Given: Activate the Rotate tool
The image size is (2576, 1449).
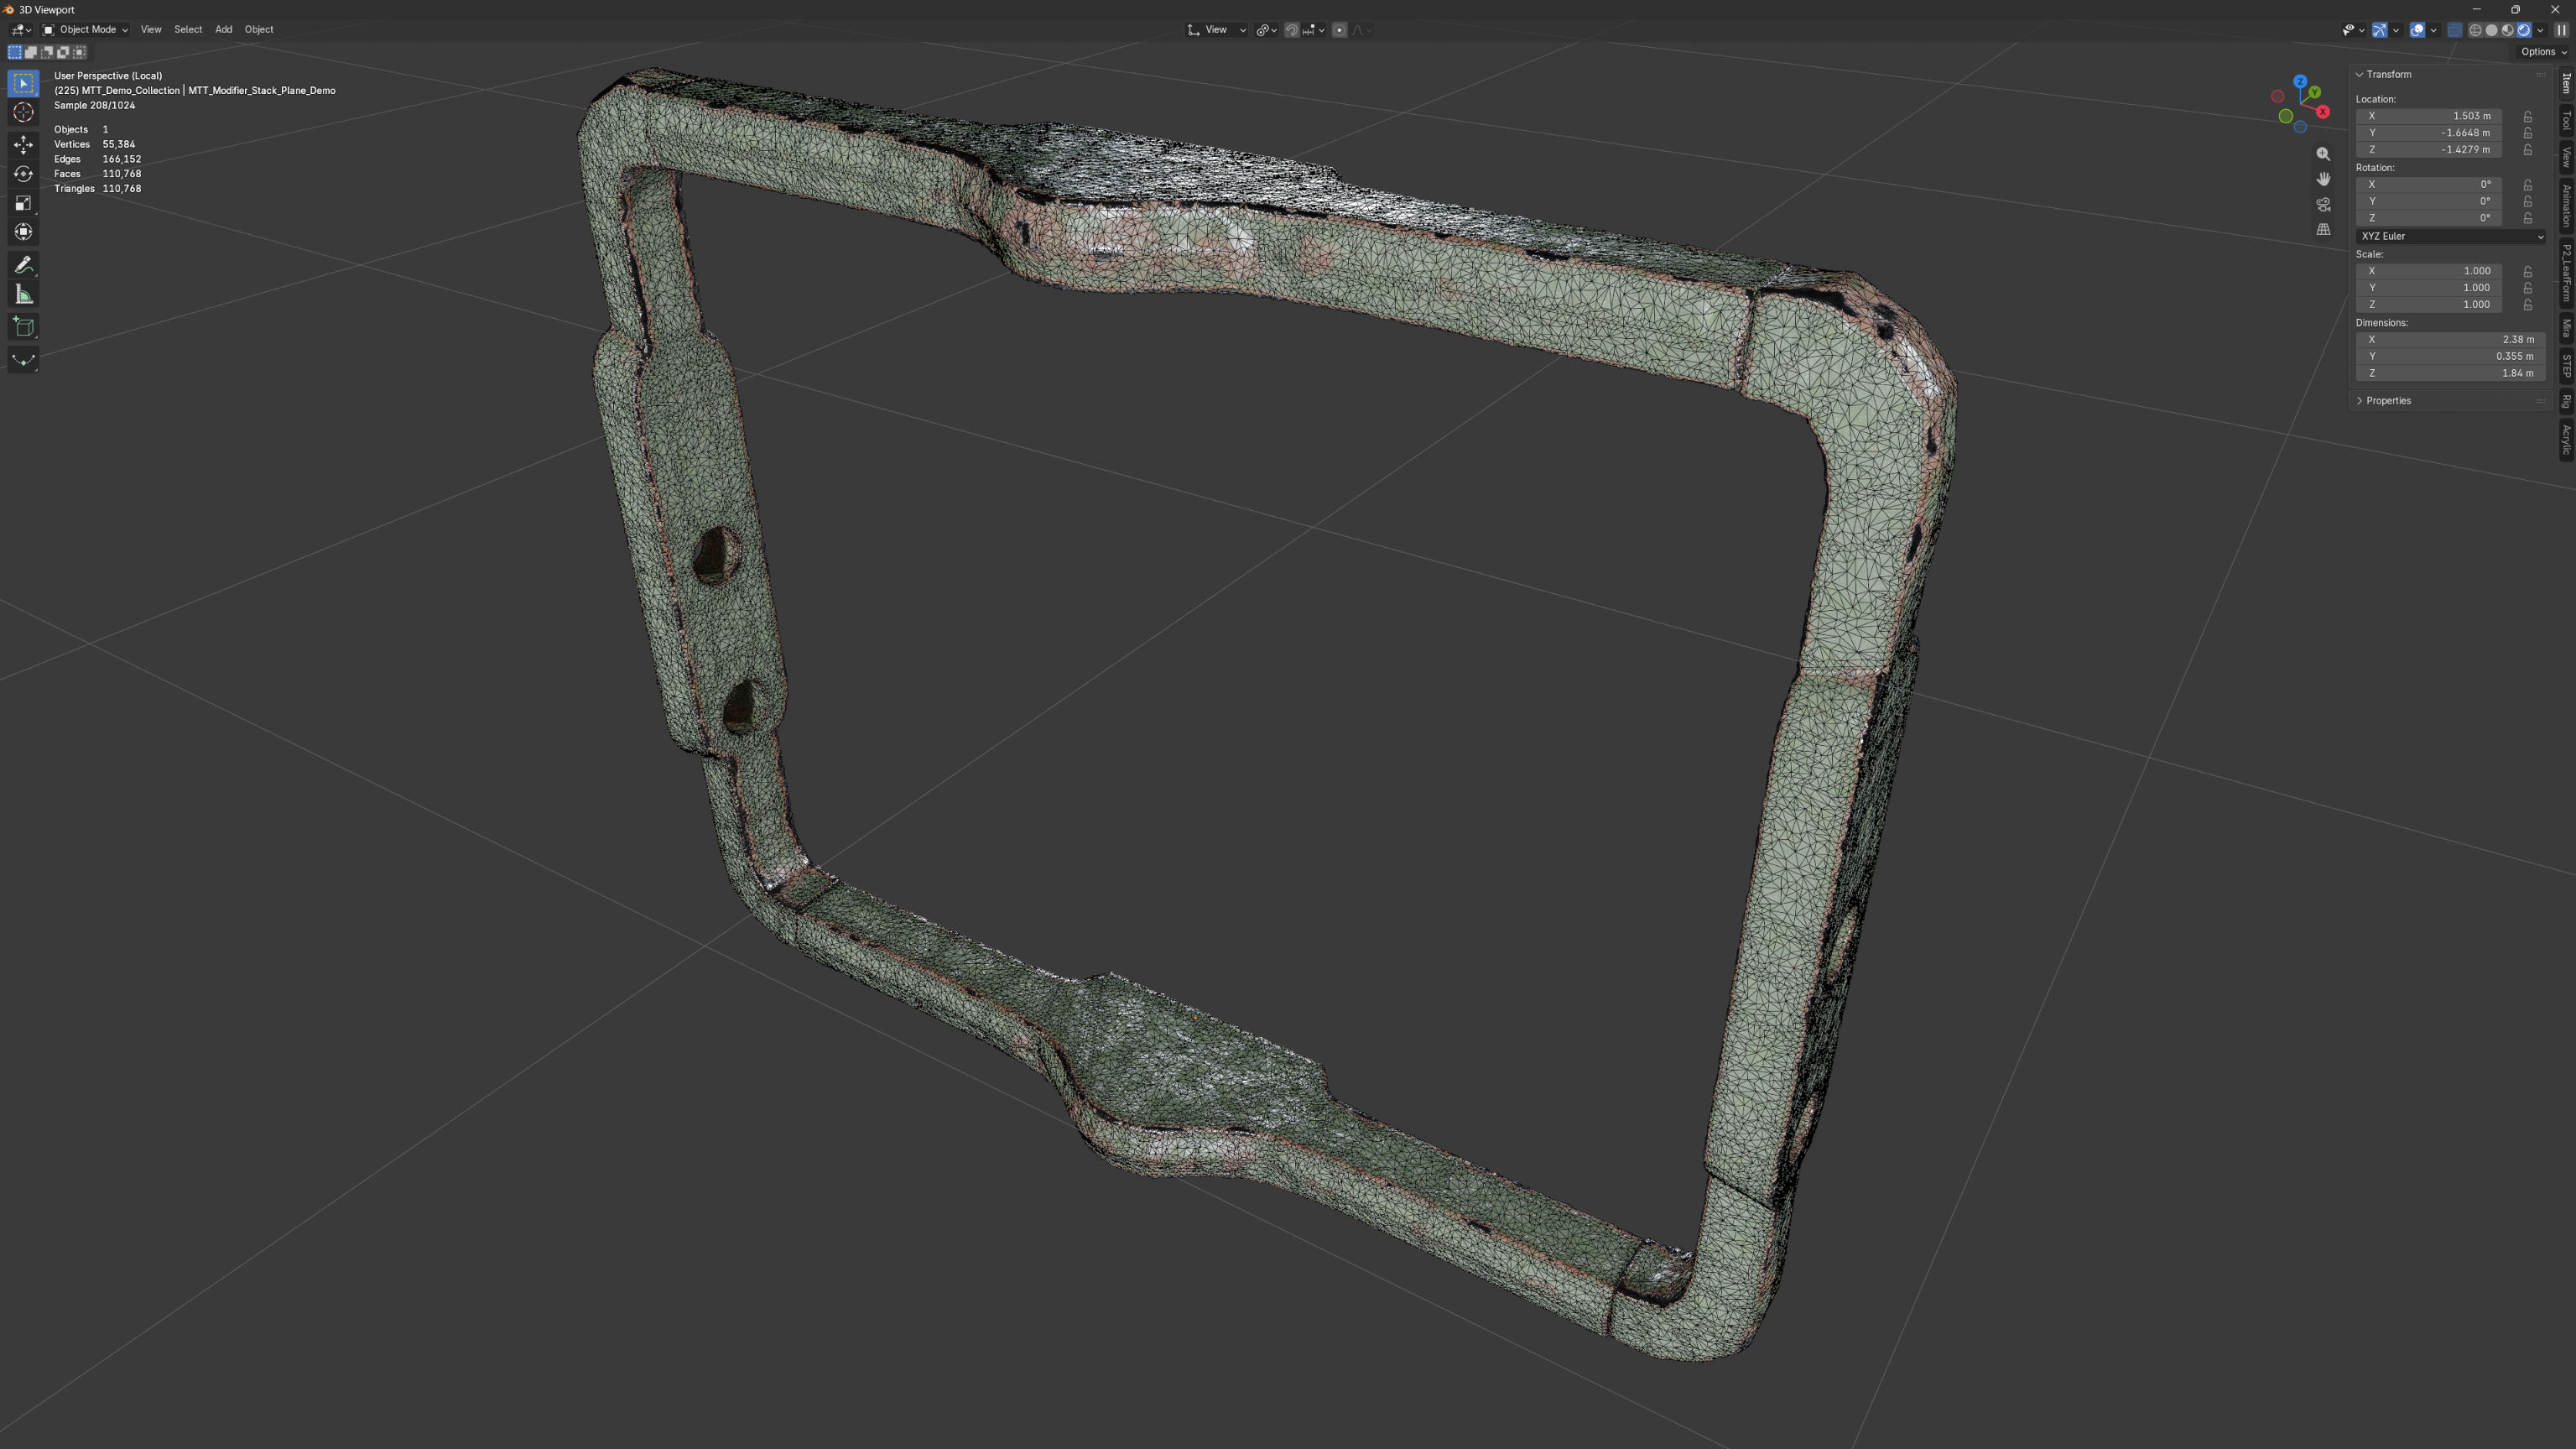Looking at the screenshot, I should (x=24, y=174).
